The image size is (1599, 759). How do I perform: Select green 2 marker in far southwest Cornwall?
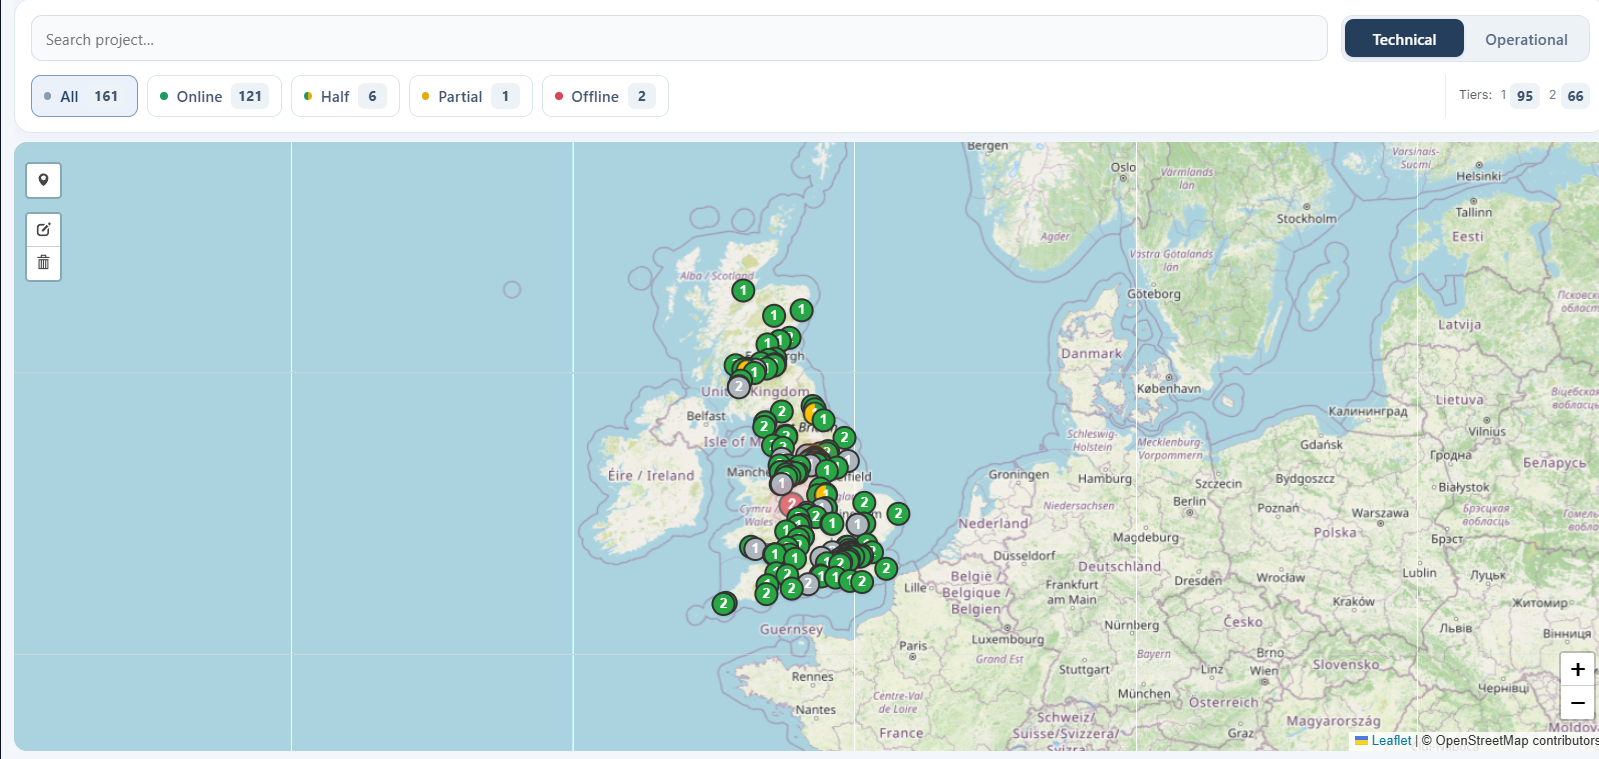tap(724, 603)
